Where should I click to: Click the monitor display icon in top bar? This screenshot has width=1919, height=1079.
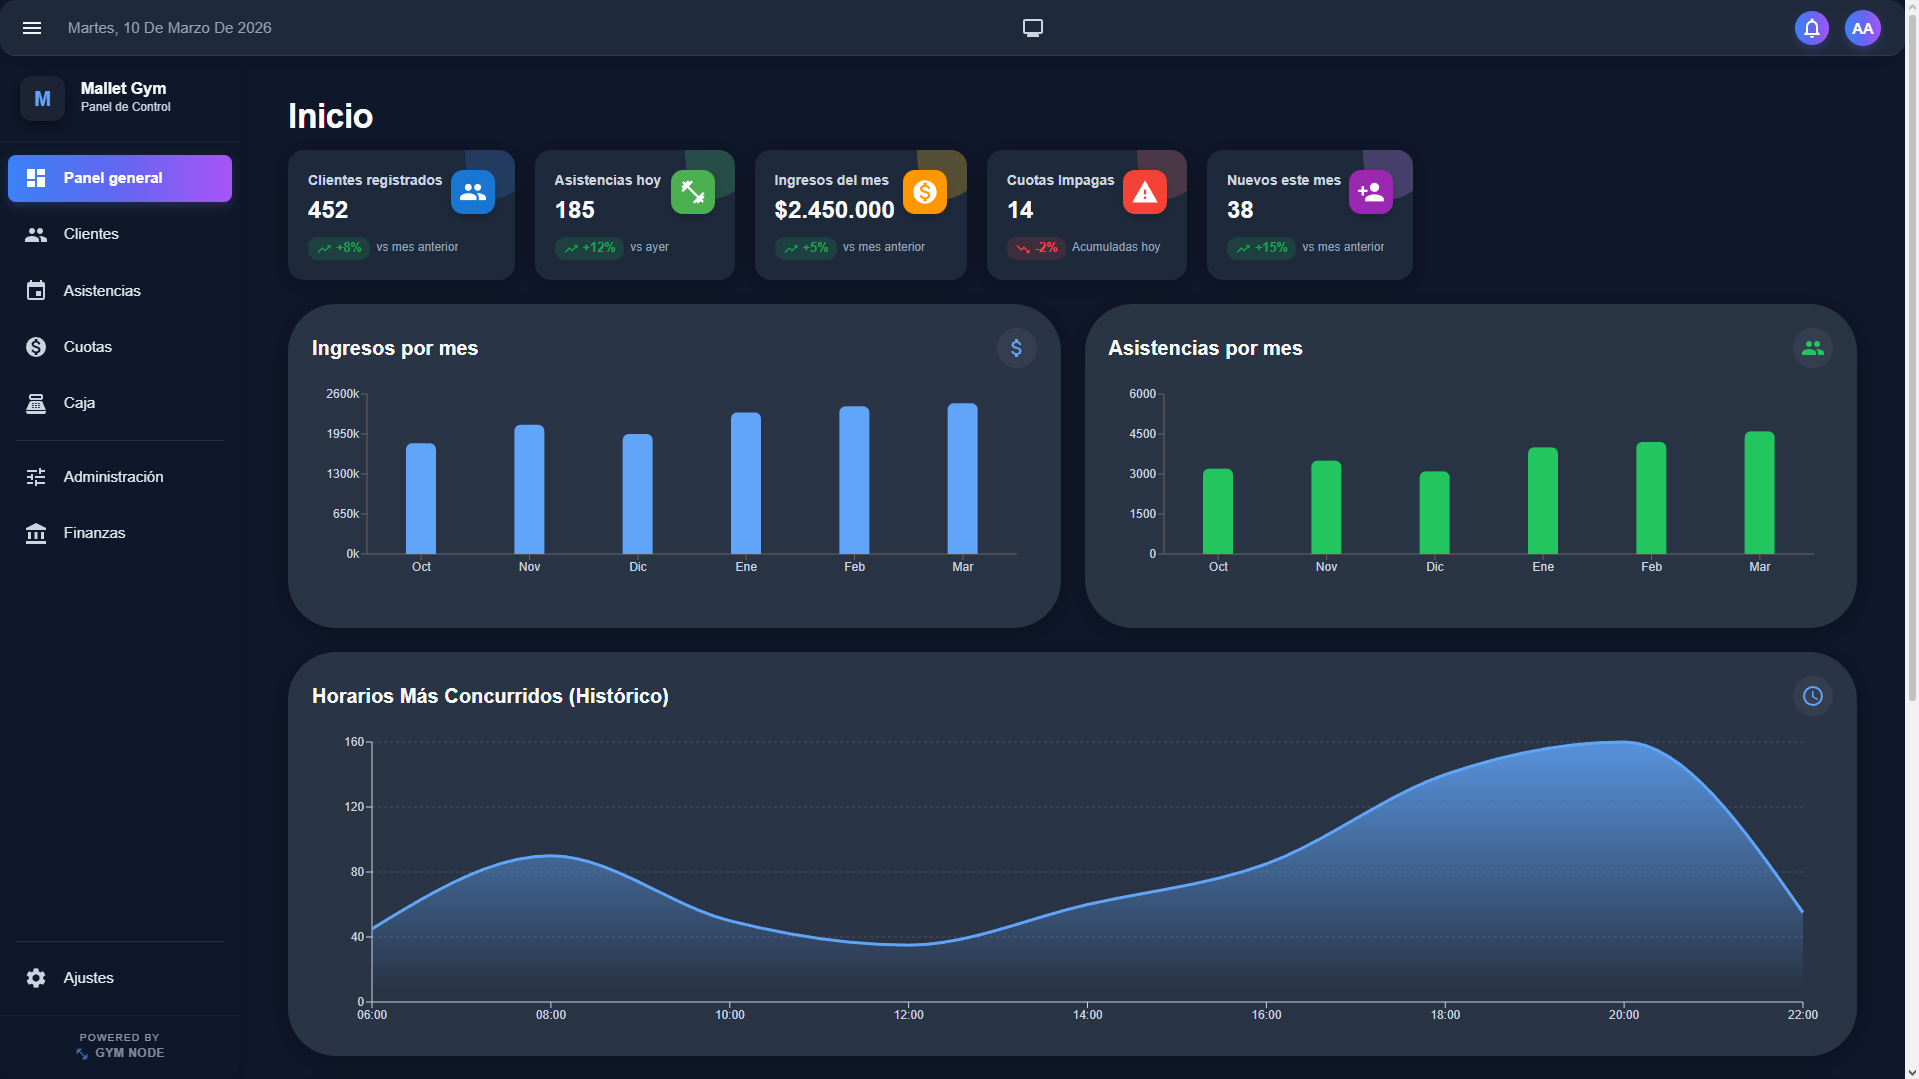click(x=1033, y=28)
